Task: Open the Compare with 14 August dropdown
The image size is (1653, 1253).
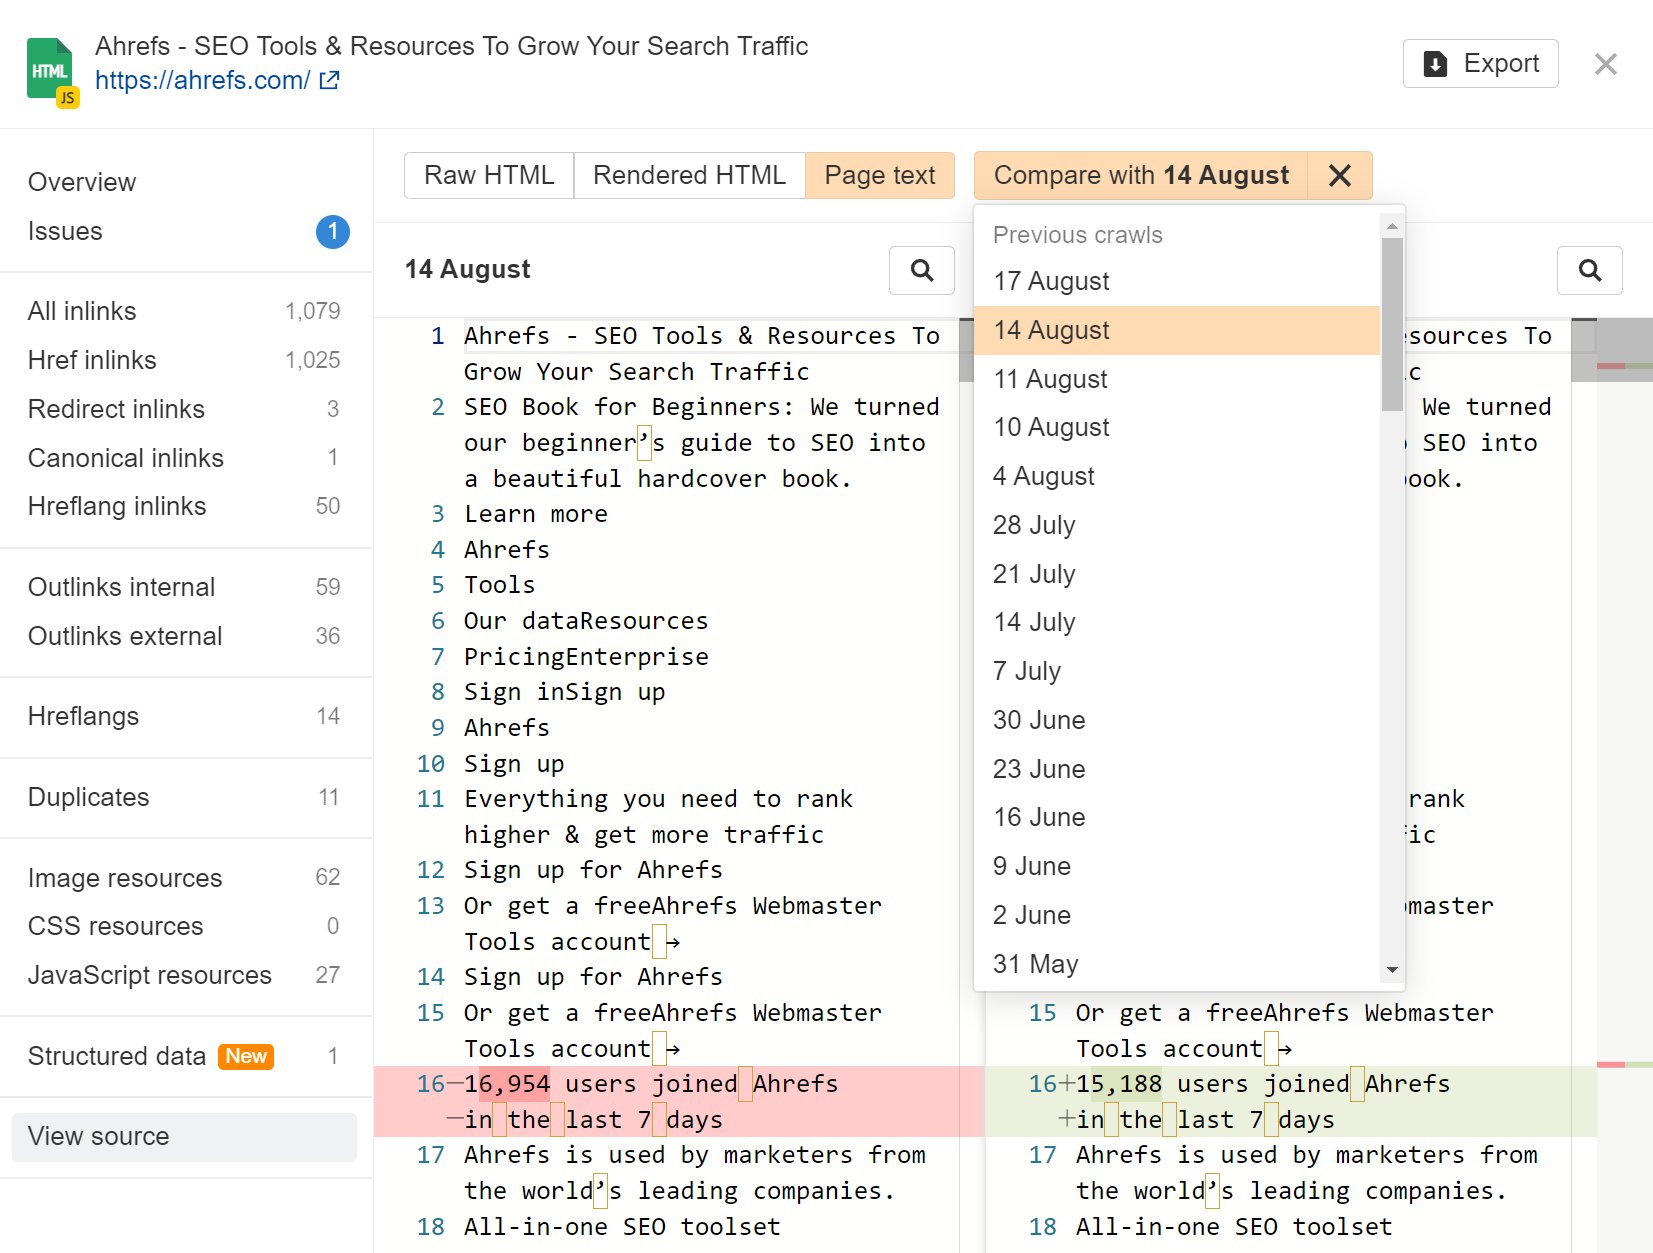Action: (x=1140, y=176)
